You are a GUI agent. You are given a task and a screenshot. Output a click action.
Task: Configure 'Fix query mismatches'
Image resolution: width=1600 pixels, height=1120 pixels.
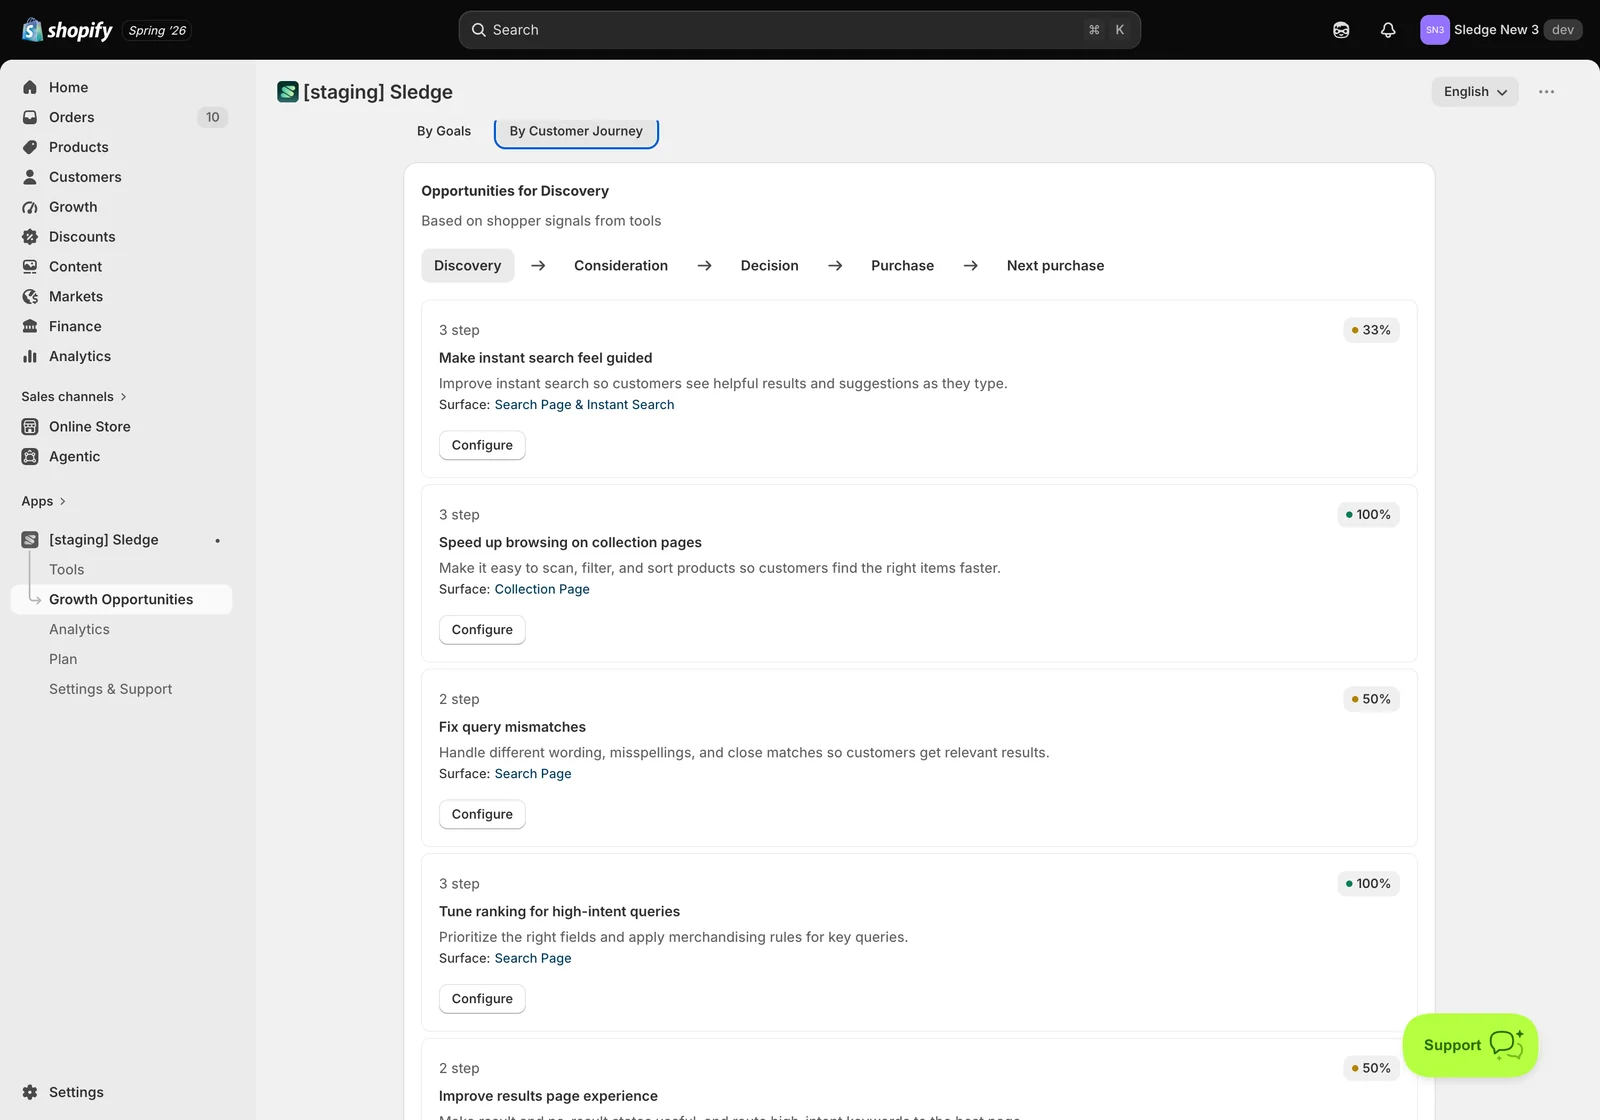click(482, 814)
